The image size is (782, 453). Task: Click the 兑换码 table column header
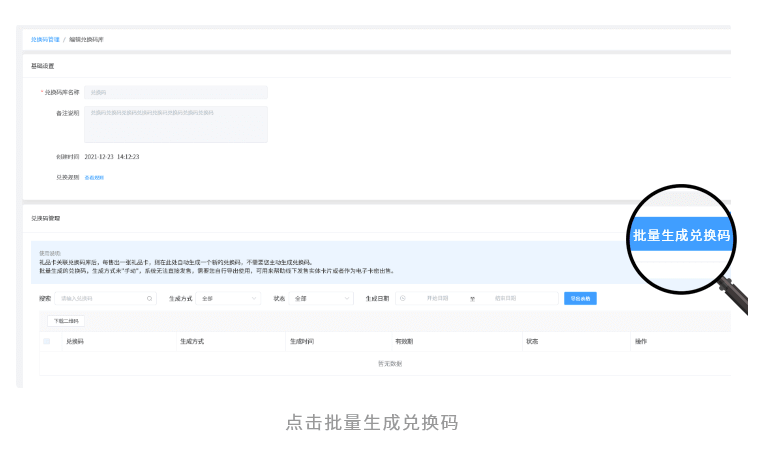click(x=75, y=341)
